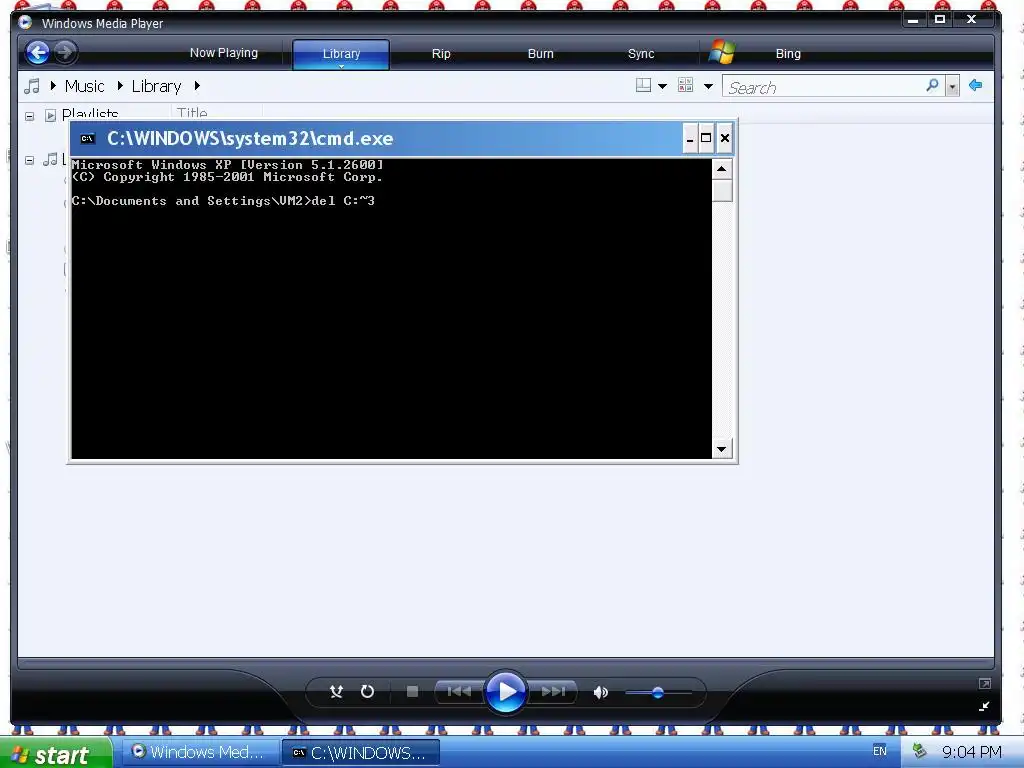
Task: Collapse the Playlists tree node
Action: [29, 116]
